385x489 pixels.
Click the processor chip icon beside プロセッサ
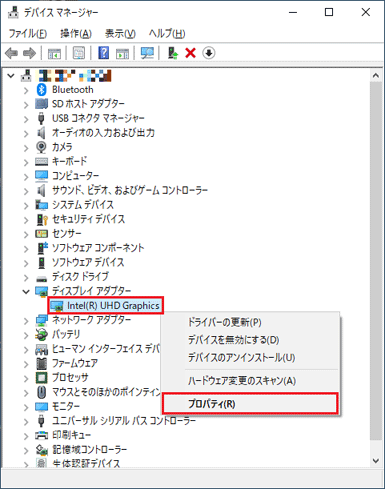click(x=41, y=378)
